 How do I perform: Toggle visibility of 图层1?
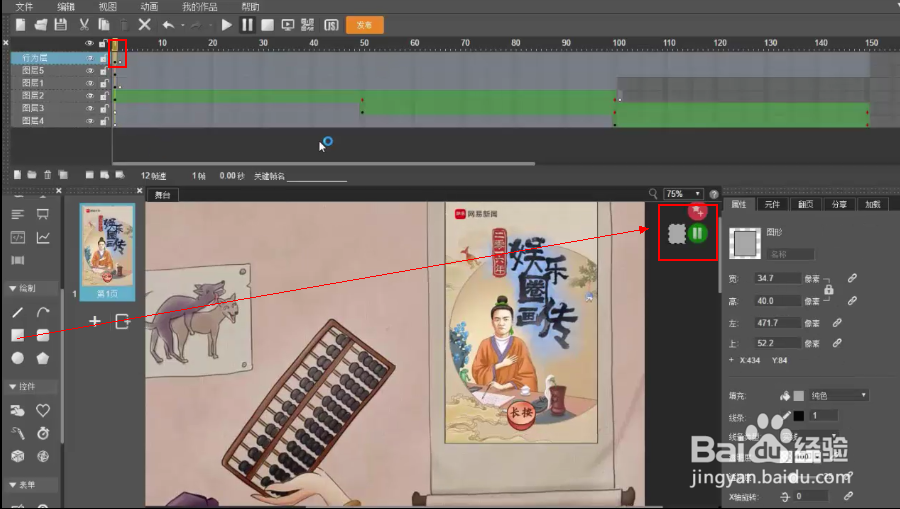[x=90, y=83]
